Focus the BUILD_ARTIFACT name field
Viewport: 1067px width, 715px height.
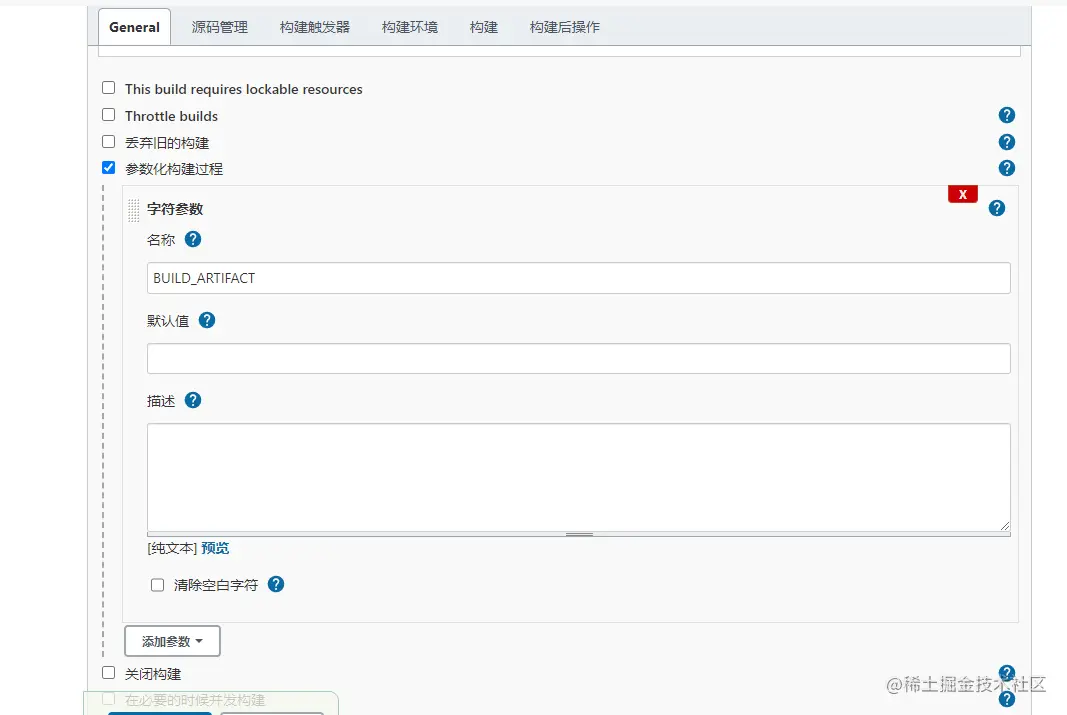point(578,278)
